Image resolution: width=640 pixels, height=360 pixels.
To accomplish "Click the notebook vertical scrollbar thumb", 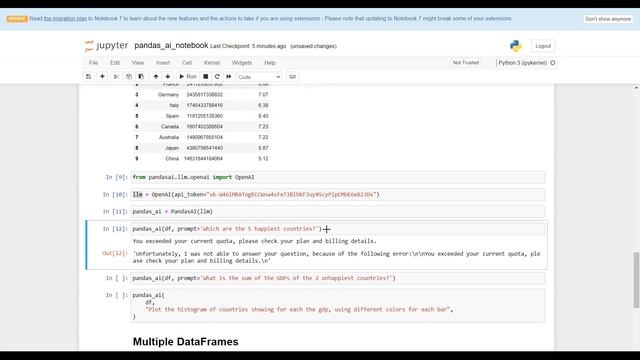I will (x=636, y=280).
